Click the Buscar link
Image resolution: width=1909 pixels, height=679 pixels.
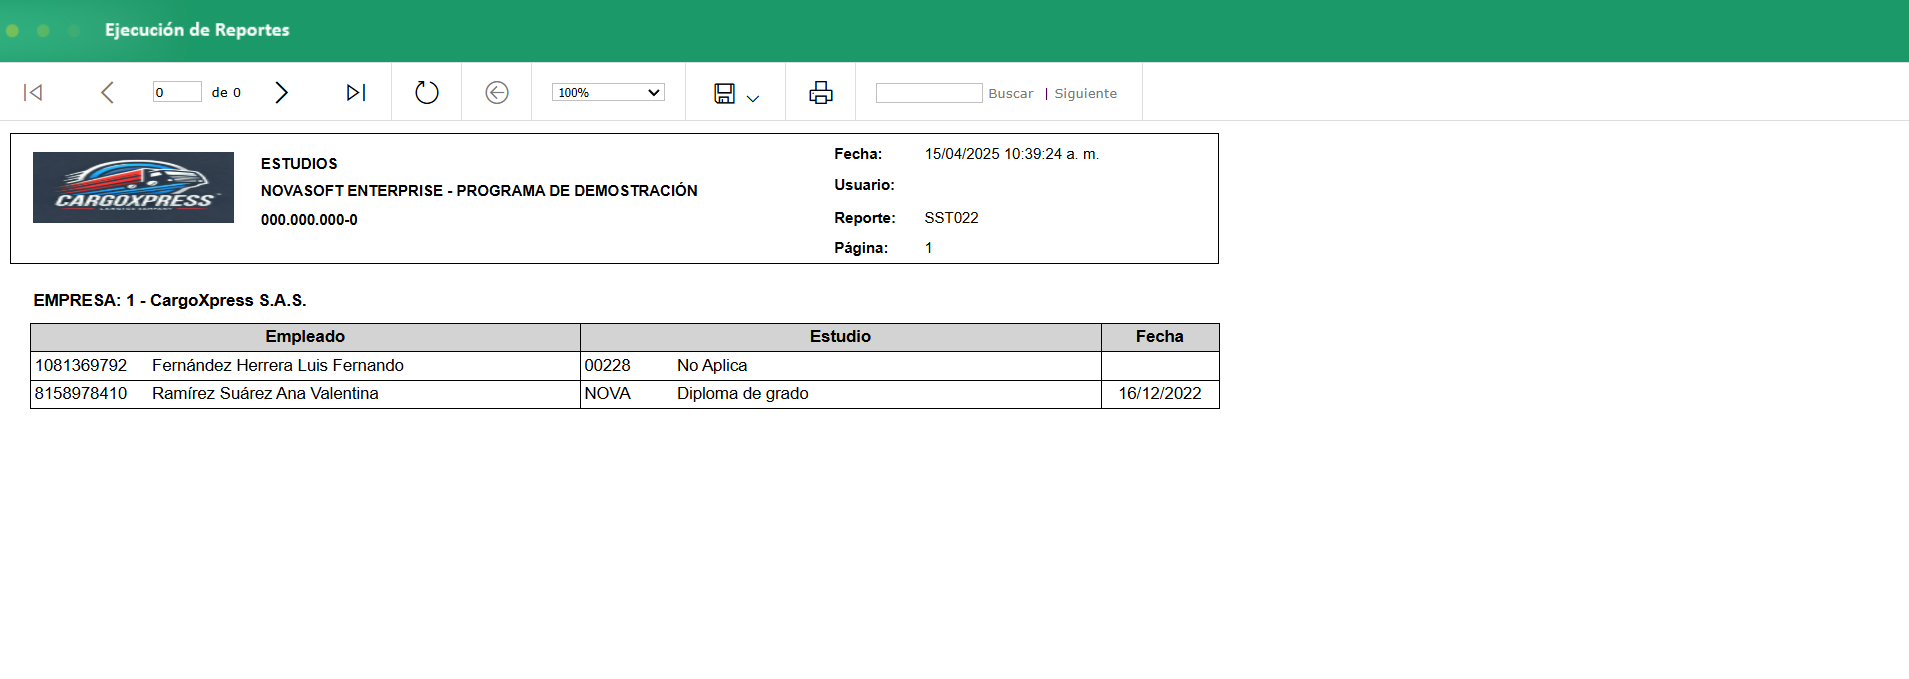1011,93
